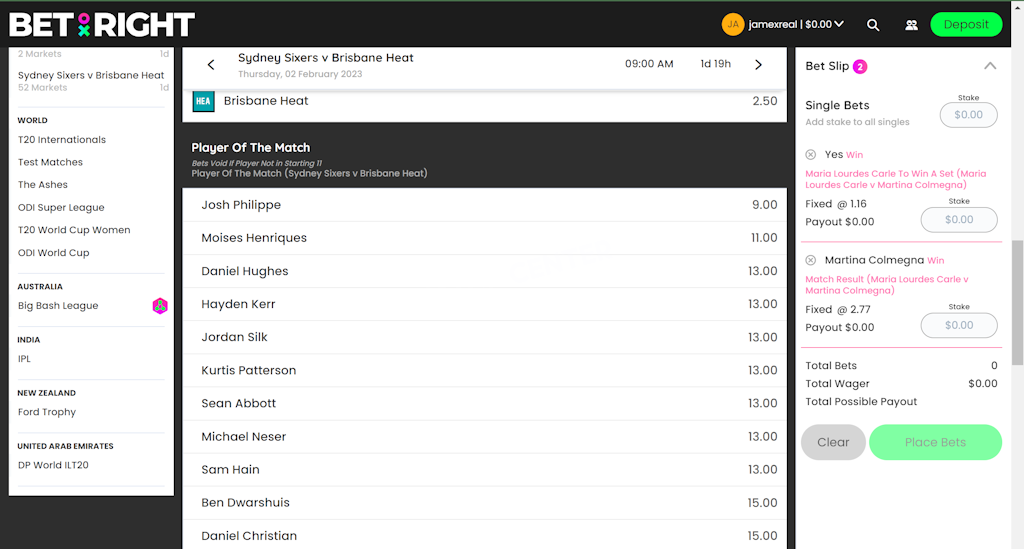This screenshot has width=1024, height=549.
Task: Select Hayden Kerr at 13.00
Action: (x=485, y=304)
